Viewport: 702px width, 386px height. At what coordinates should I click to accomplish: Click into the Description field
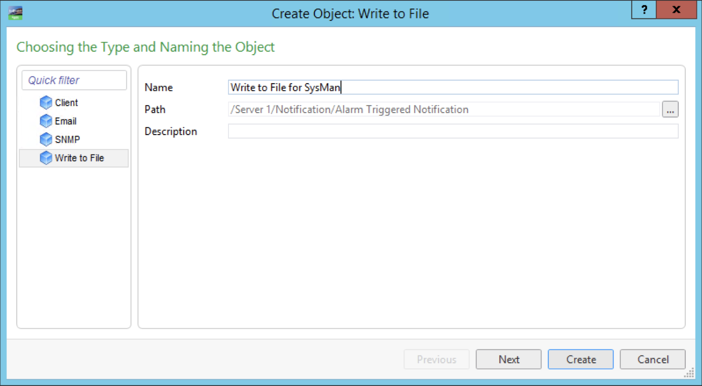453,131
